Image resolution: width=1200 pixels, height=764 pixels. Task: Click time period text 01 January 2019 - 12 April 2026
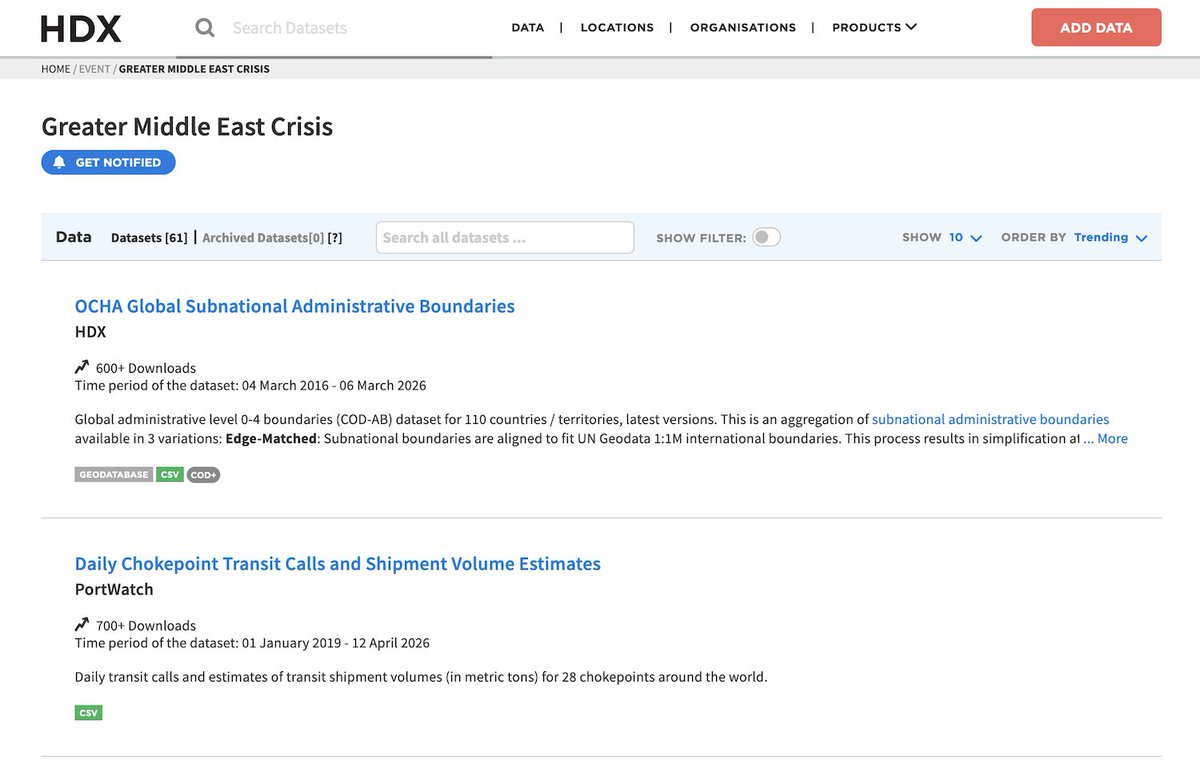[x=335, y=643]
